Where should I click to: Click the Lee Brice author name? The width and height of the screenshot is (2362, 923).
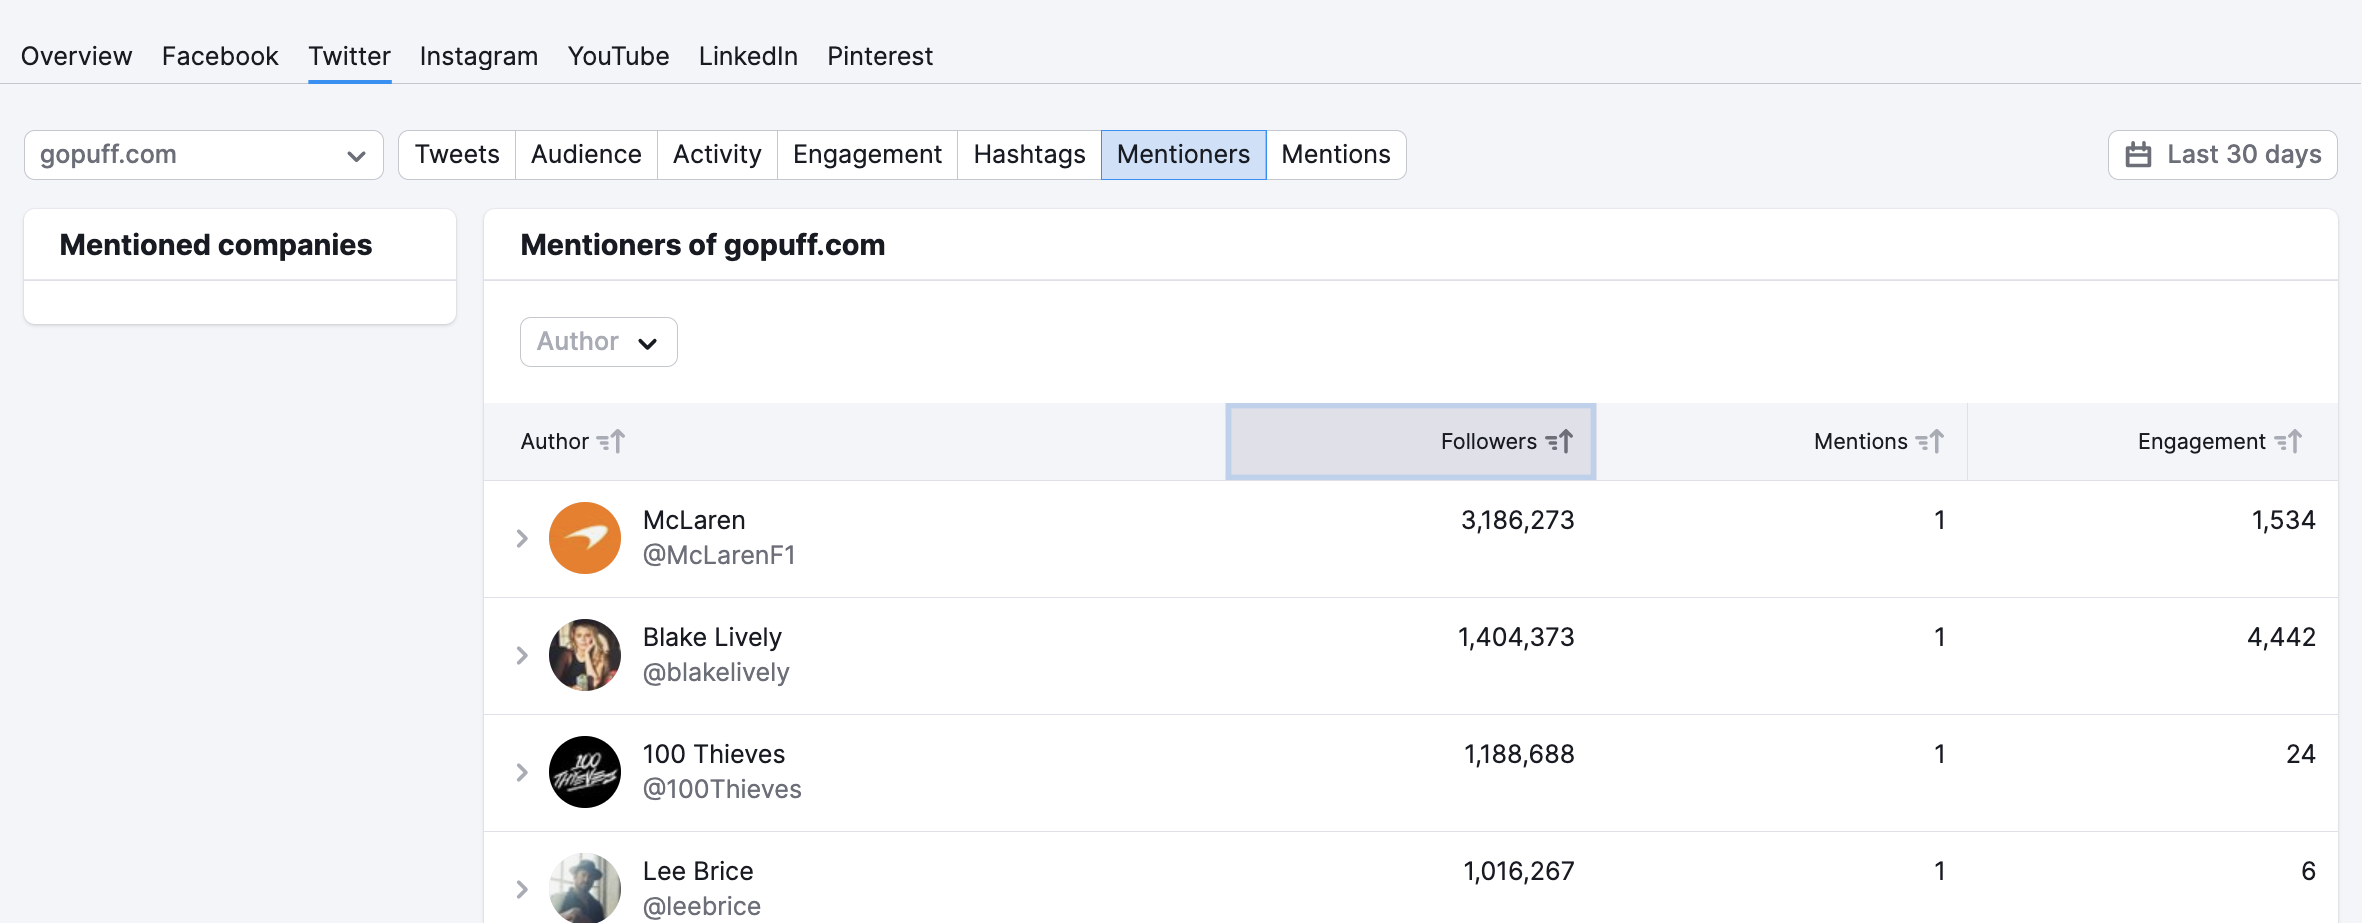pyautogui.click(x=698, y=871)
